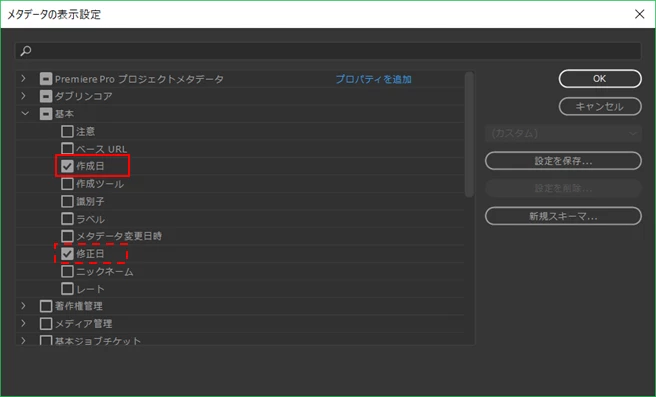Uncheck the 作成日 checkbox
656x397 pixels.
click(x=67, y=166)
